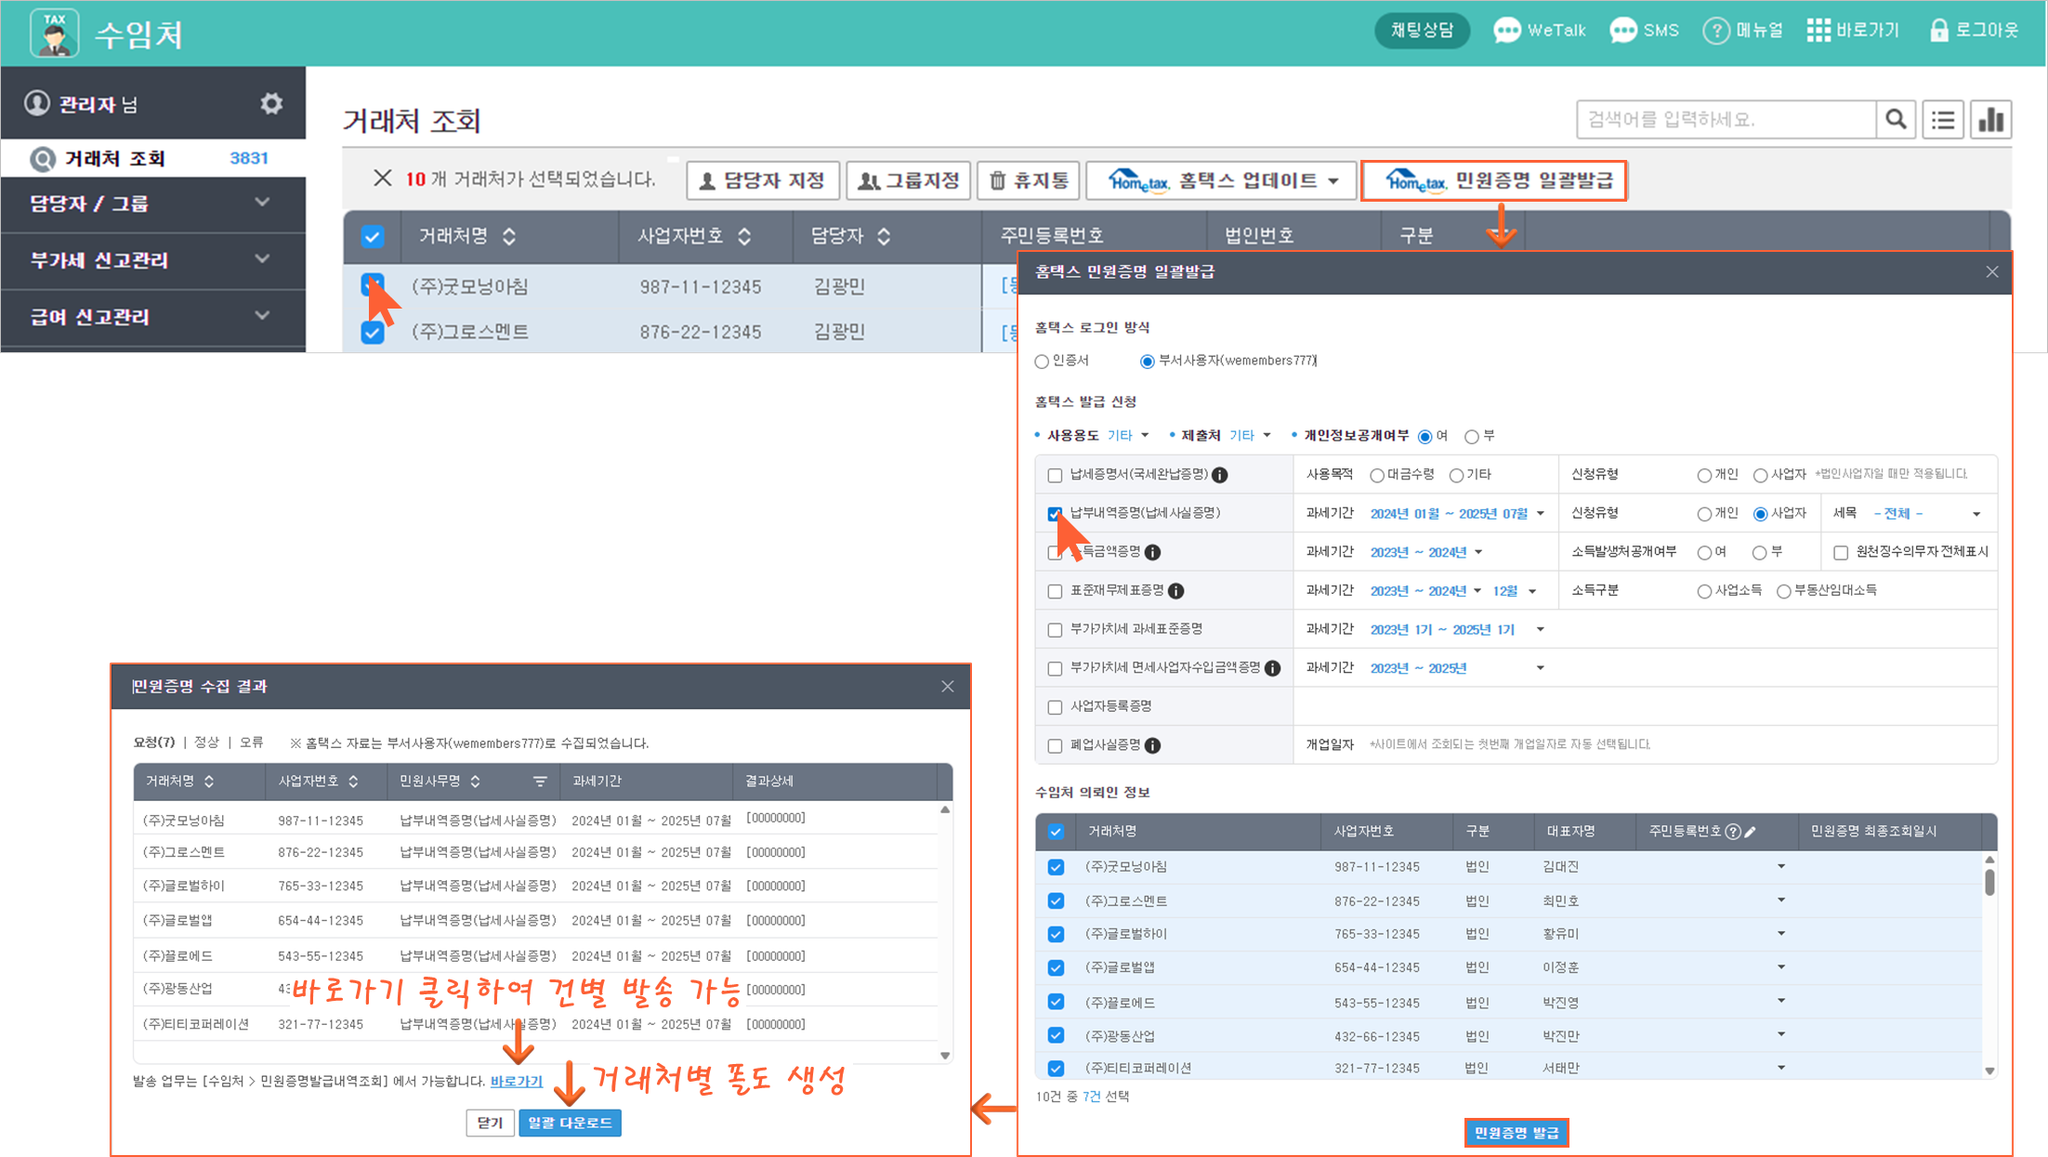2048x1157 pixels.
Task: Uncheck (주)그로스멘트 row in the client list
Action: (372, 332)
